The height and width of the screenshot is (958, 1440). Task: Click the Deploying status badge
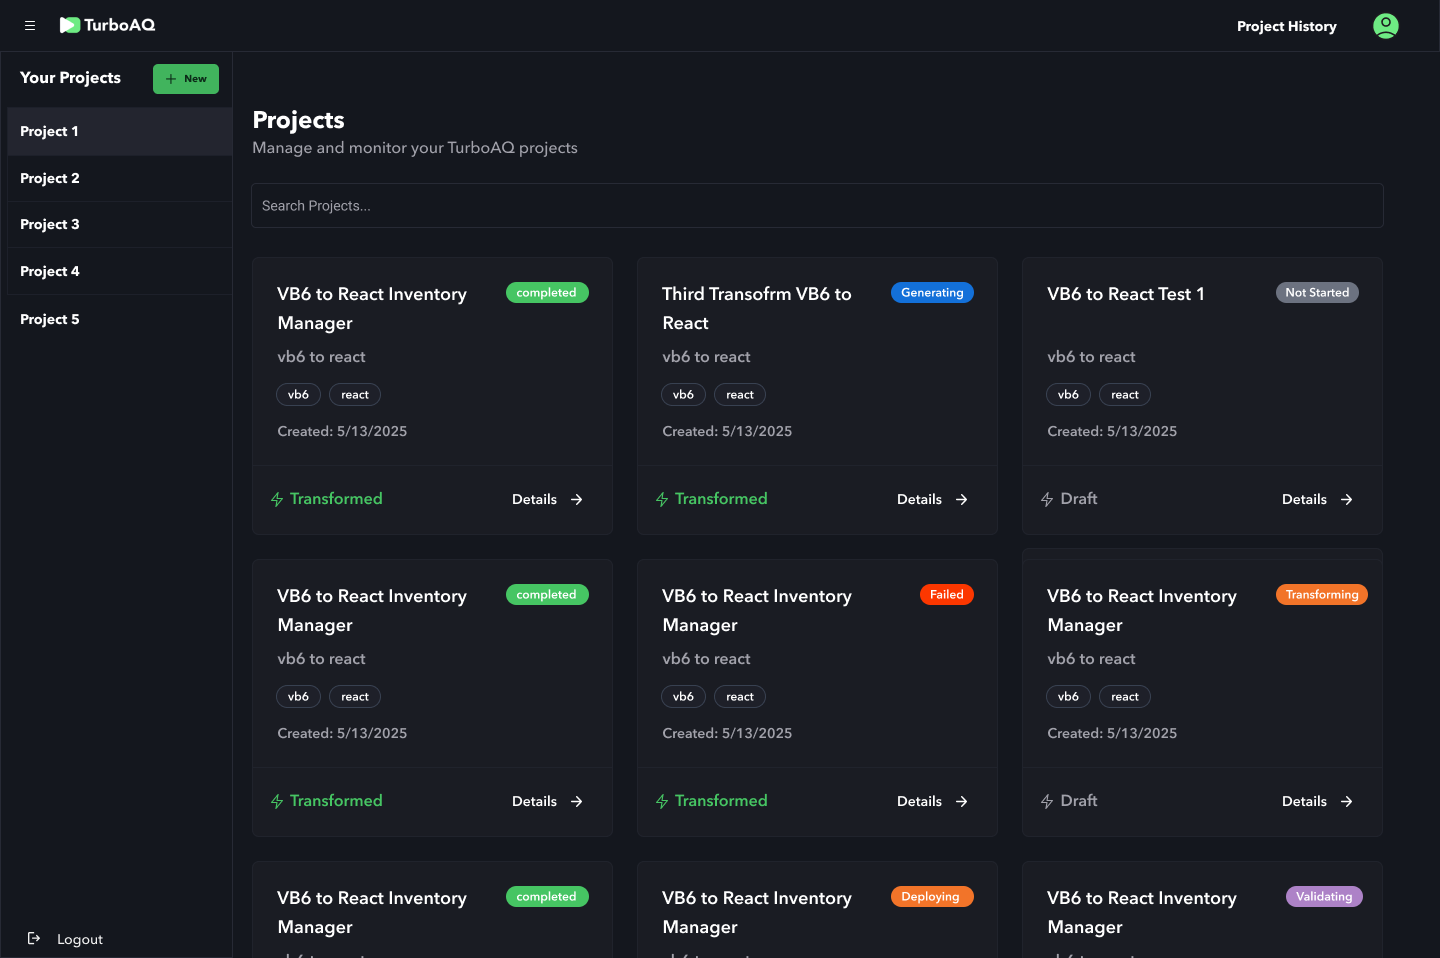[x=932, y=897]
